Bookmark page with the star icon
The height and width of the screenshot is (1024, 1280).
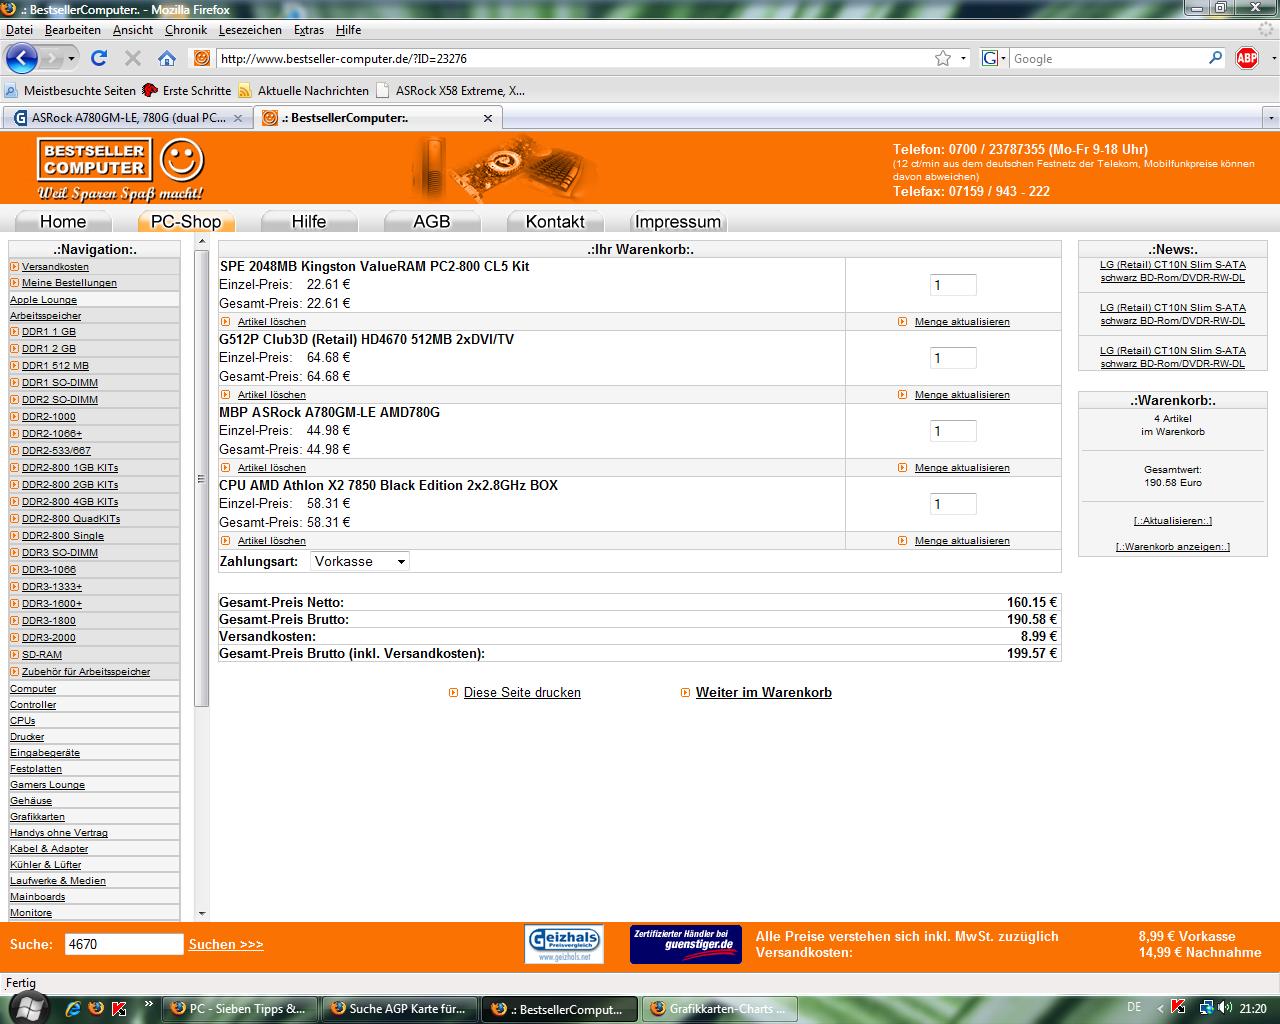point(943,58)
